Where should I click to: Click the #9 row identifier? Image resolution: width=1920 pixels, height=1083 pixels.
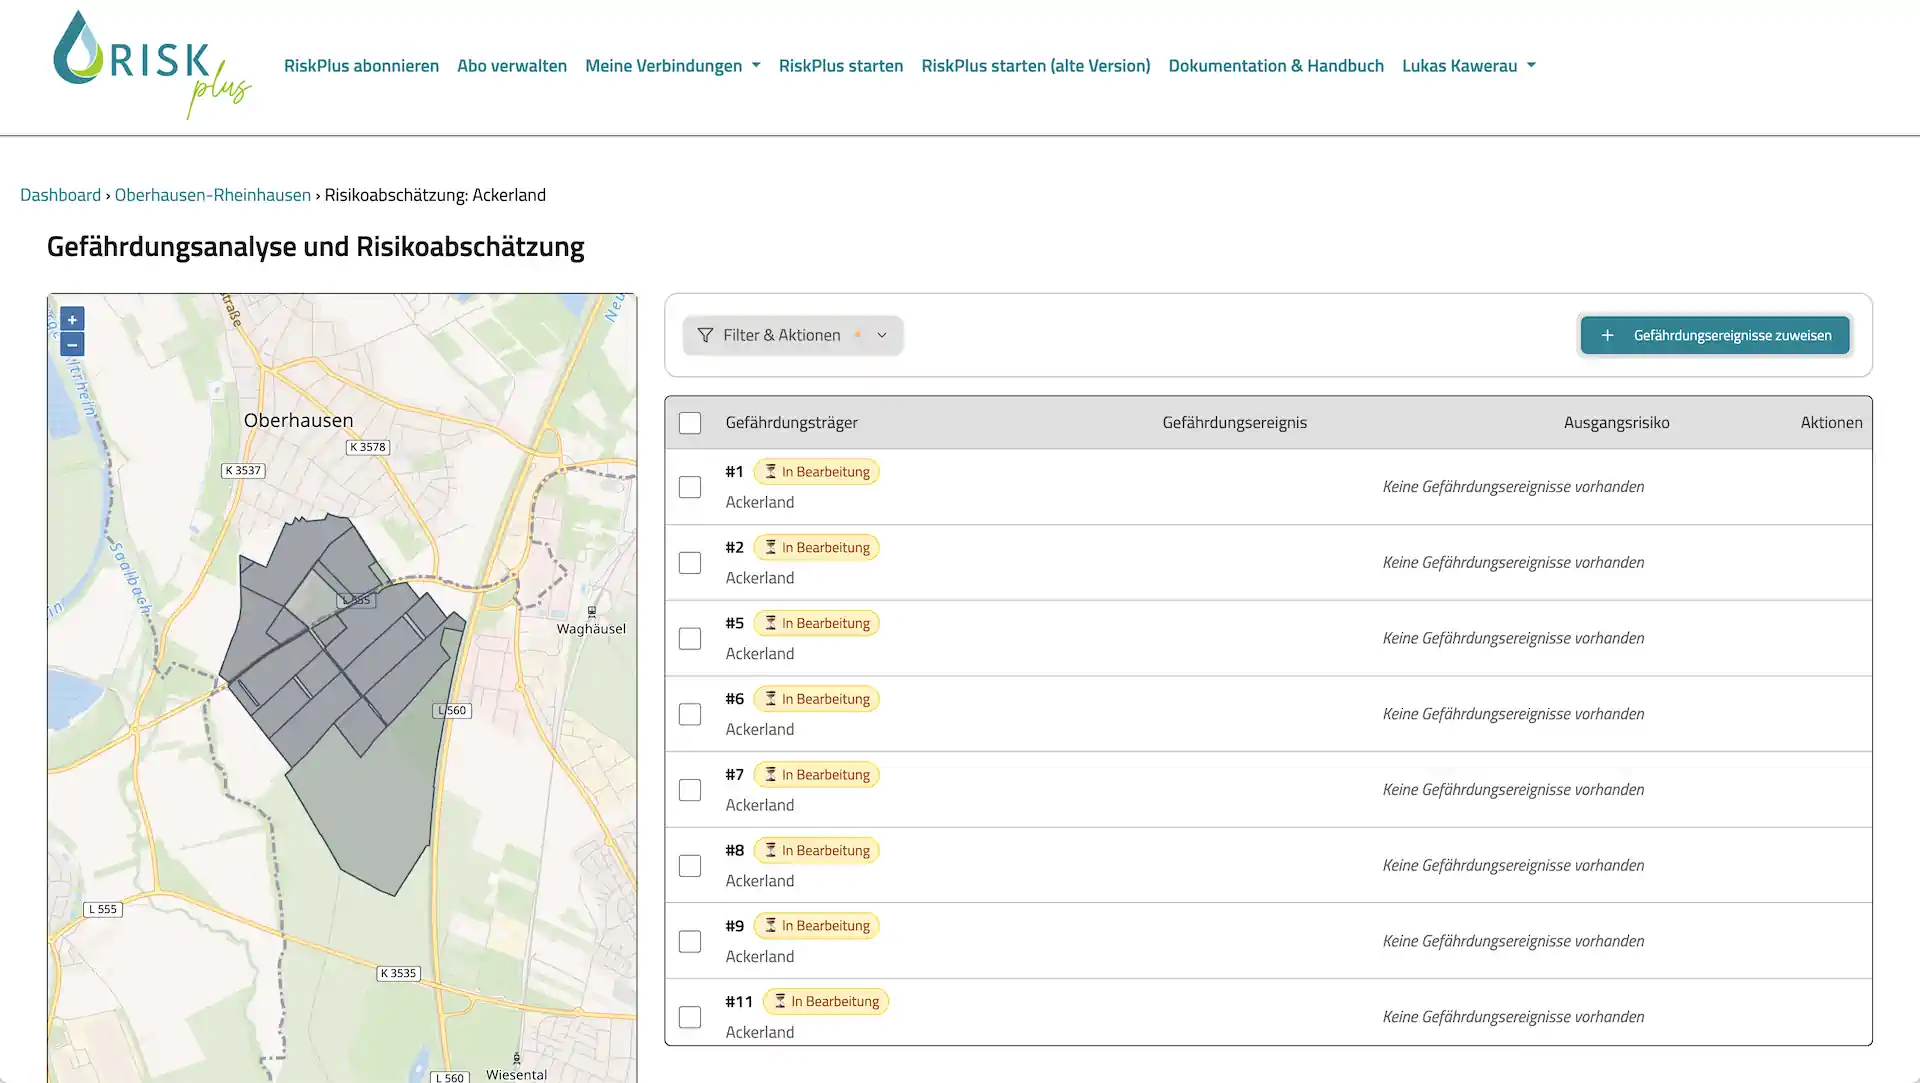pyautogui.click(x=735, y=926)
